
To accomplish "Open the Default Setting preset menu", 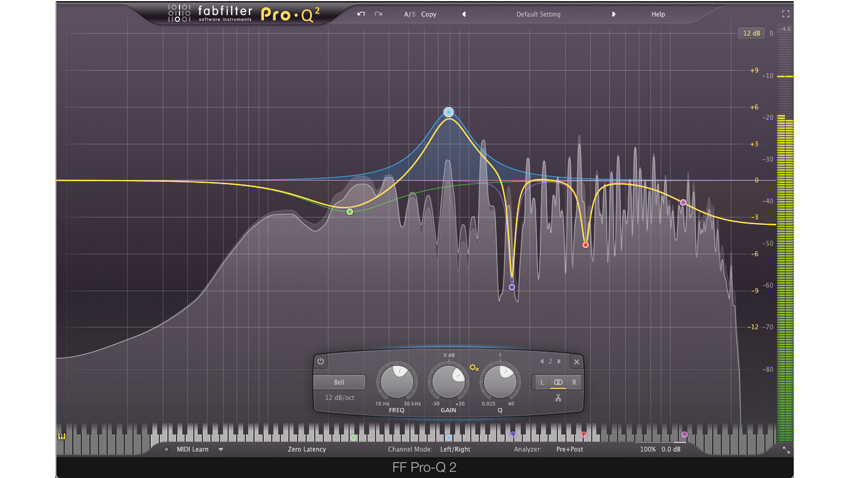I will coord(538,15).
